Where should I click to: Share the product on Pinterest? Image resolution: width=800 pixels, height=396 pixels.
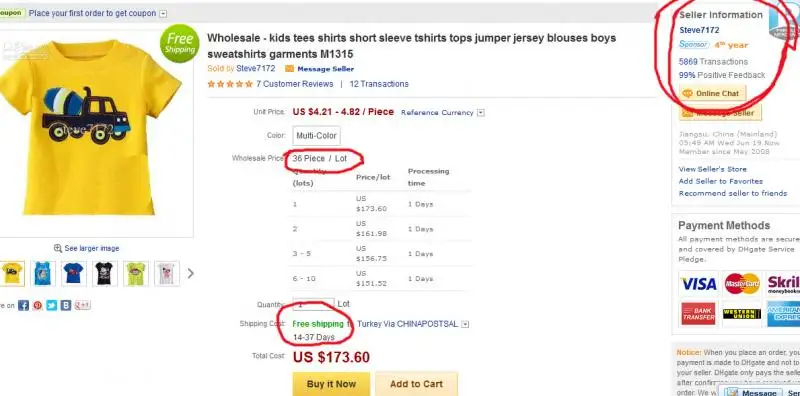(38, 305)
